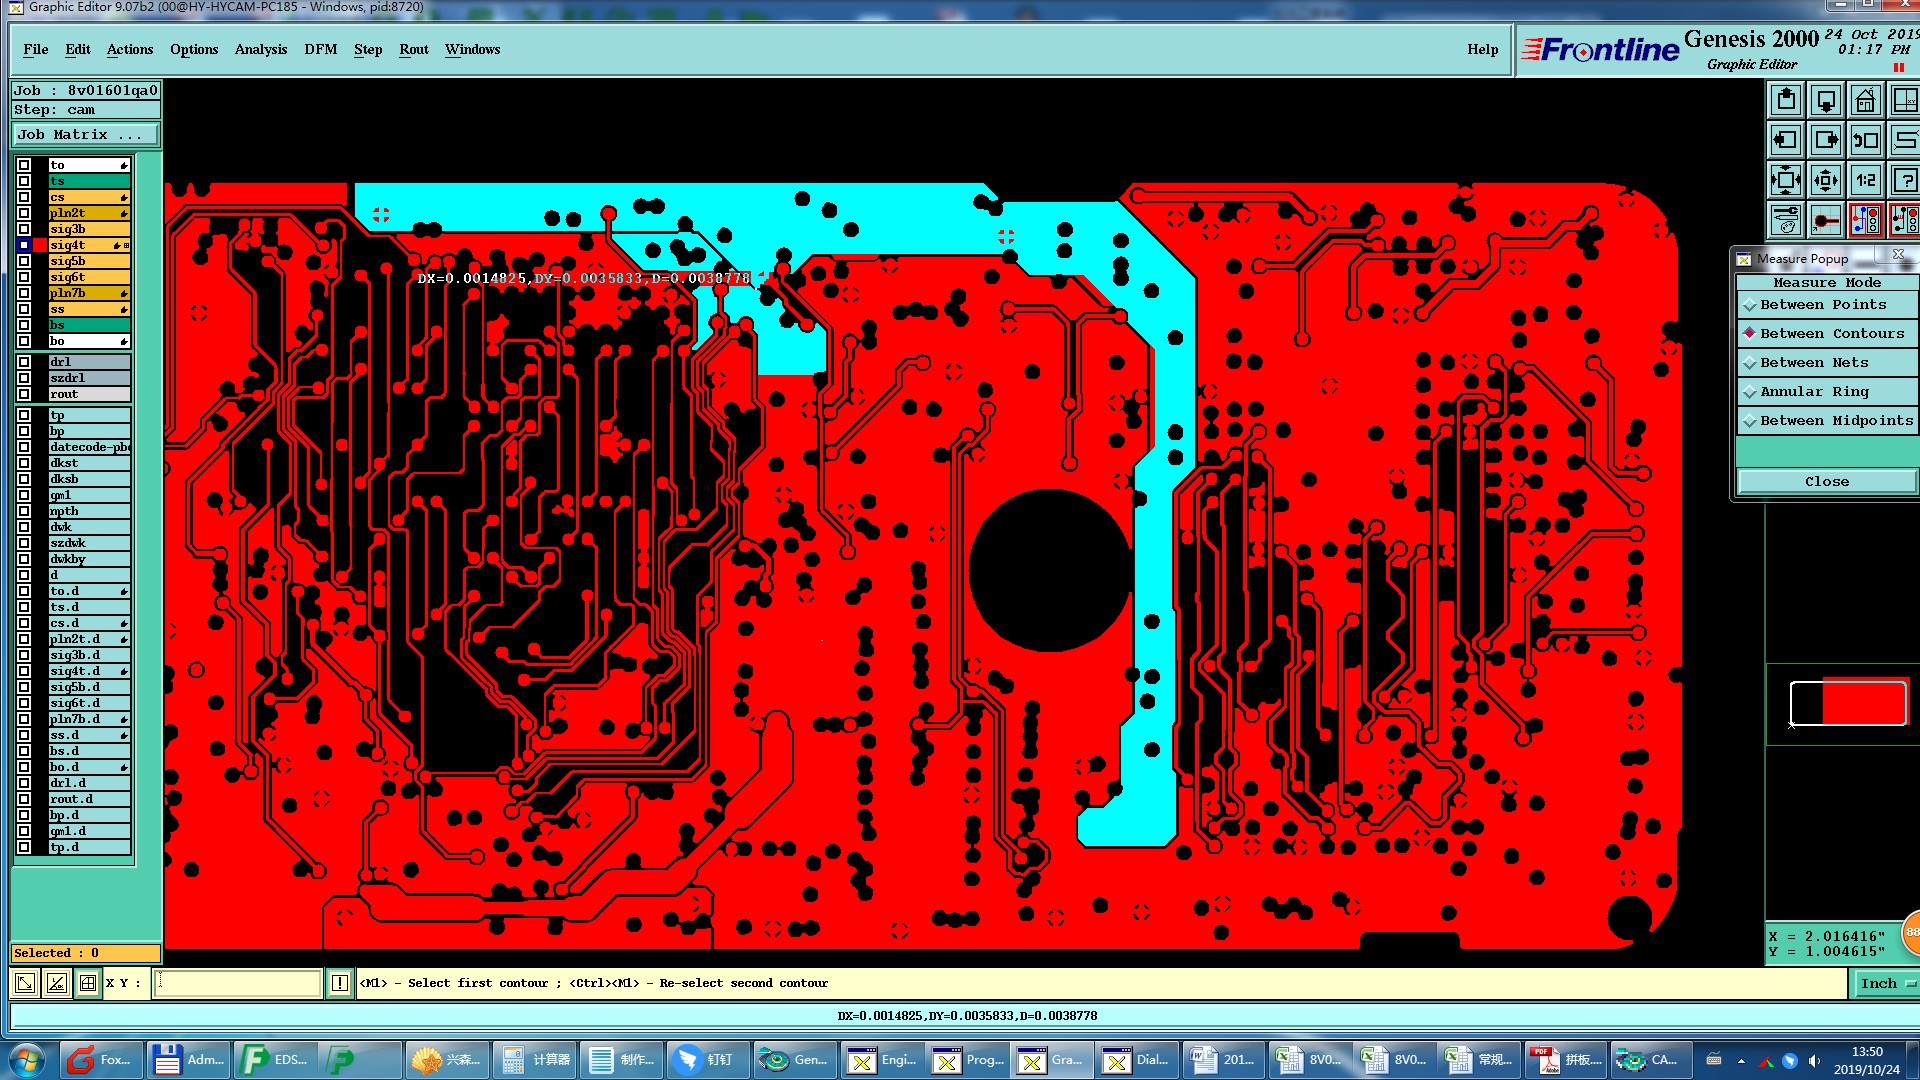1920x1080 pixels.
Task: Select the Annular Ring measure mode
Action: [x=1814, y=392]
